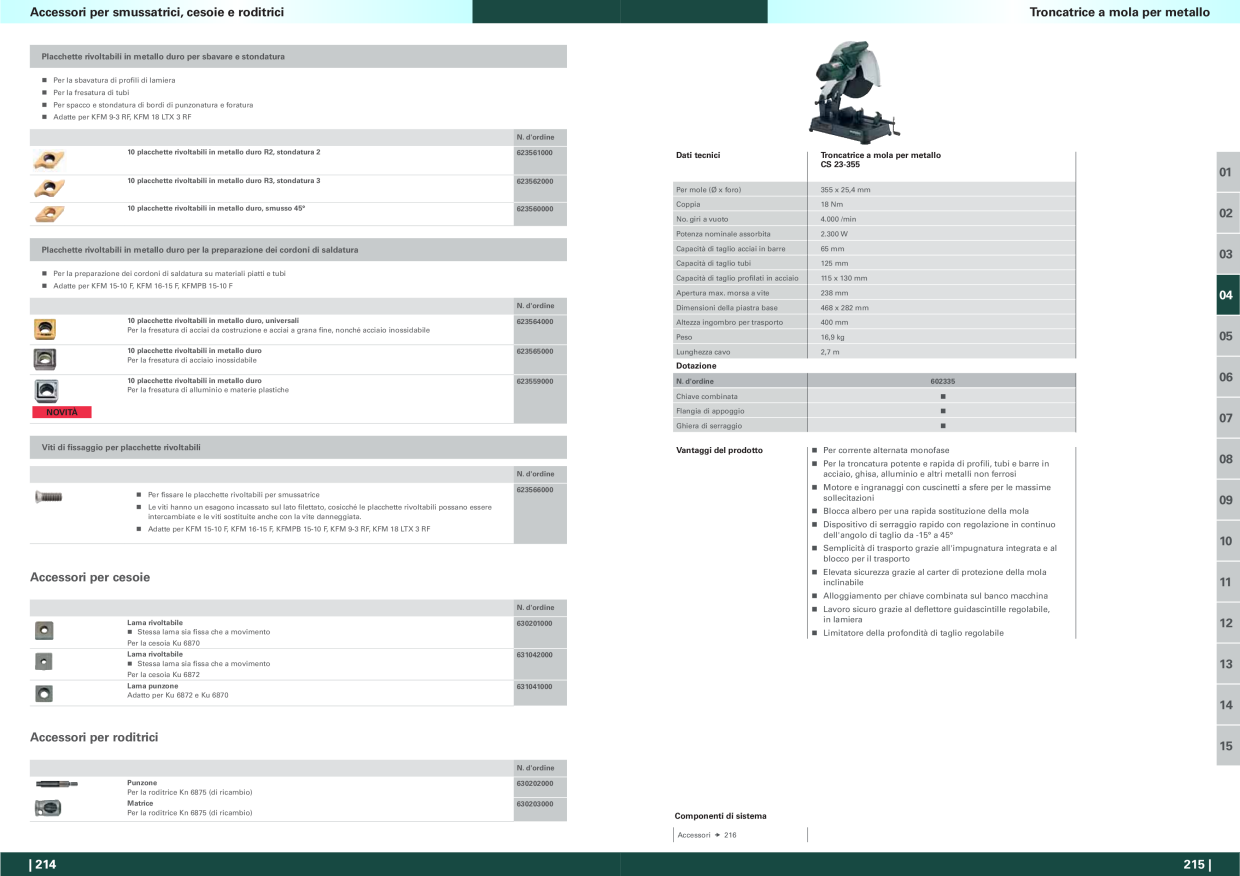Click the Viti di fissaggio section header
This screenshot has width=1240, height=876.
[298, 447]
